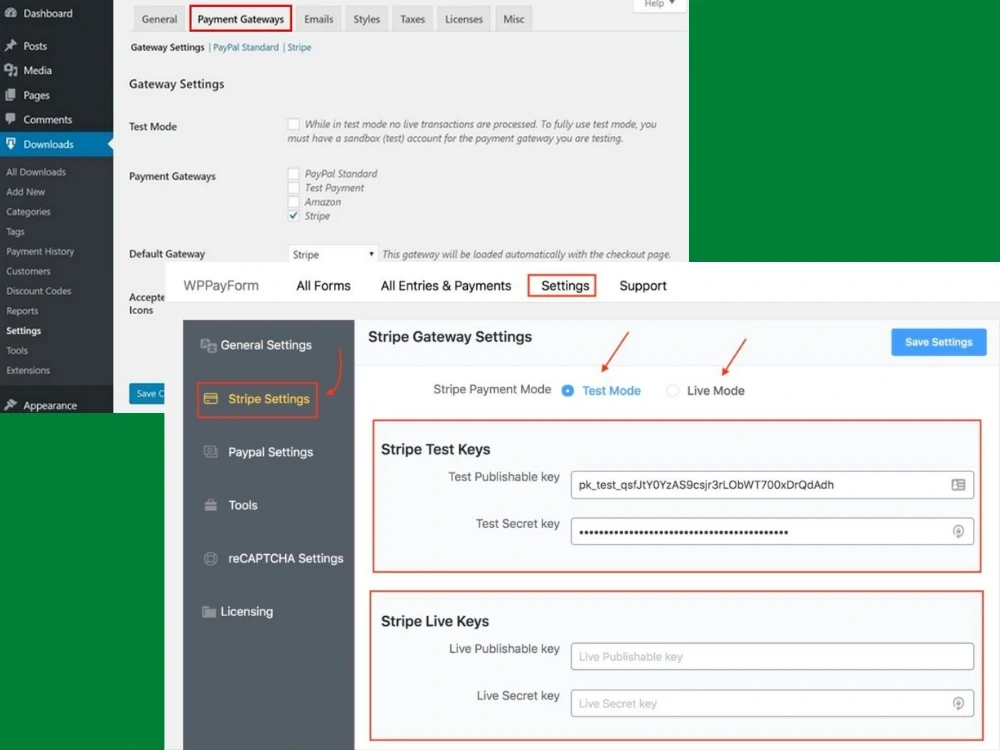This screenshot has height=750, width=1000.
Task: Select the Live Mode radio button
Action: click(x=672, y=390)
